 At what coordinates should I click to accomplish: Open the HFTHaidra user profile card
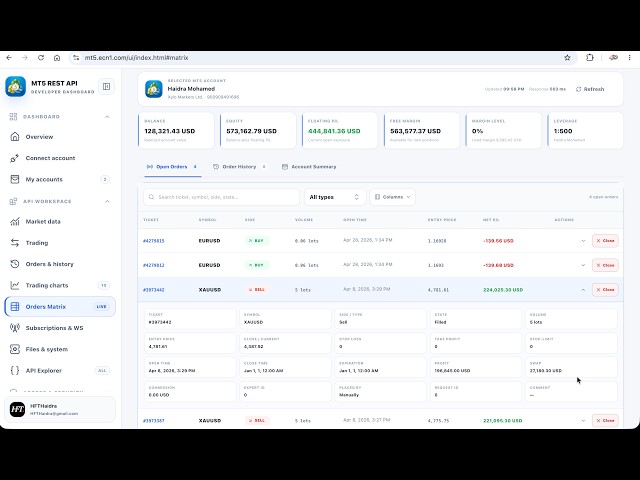(60, 409)
